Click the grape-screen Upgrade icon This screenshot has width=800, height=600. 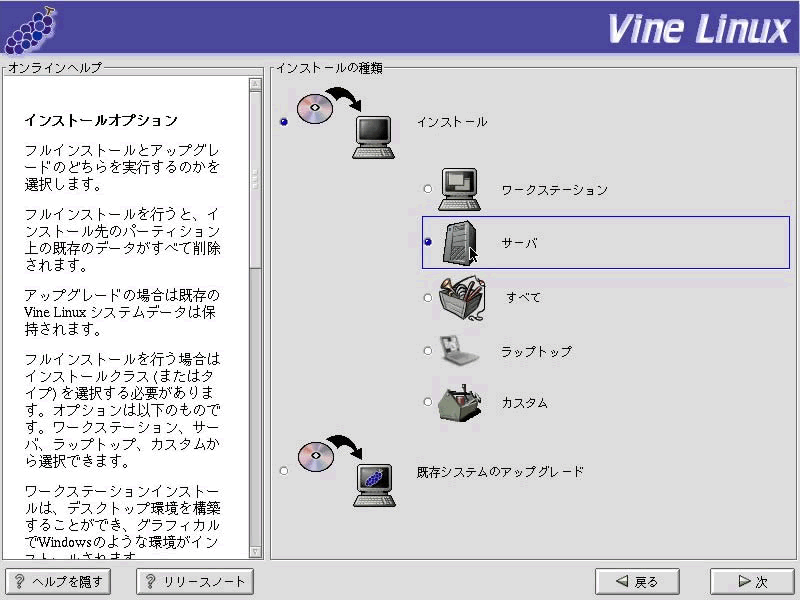pyautogui.click(x=347, y=471)
